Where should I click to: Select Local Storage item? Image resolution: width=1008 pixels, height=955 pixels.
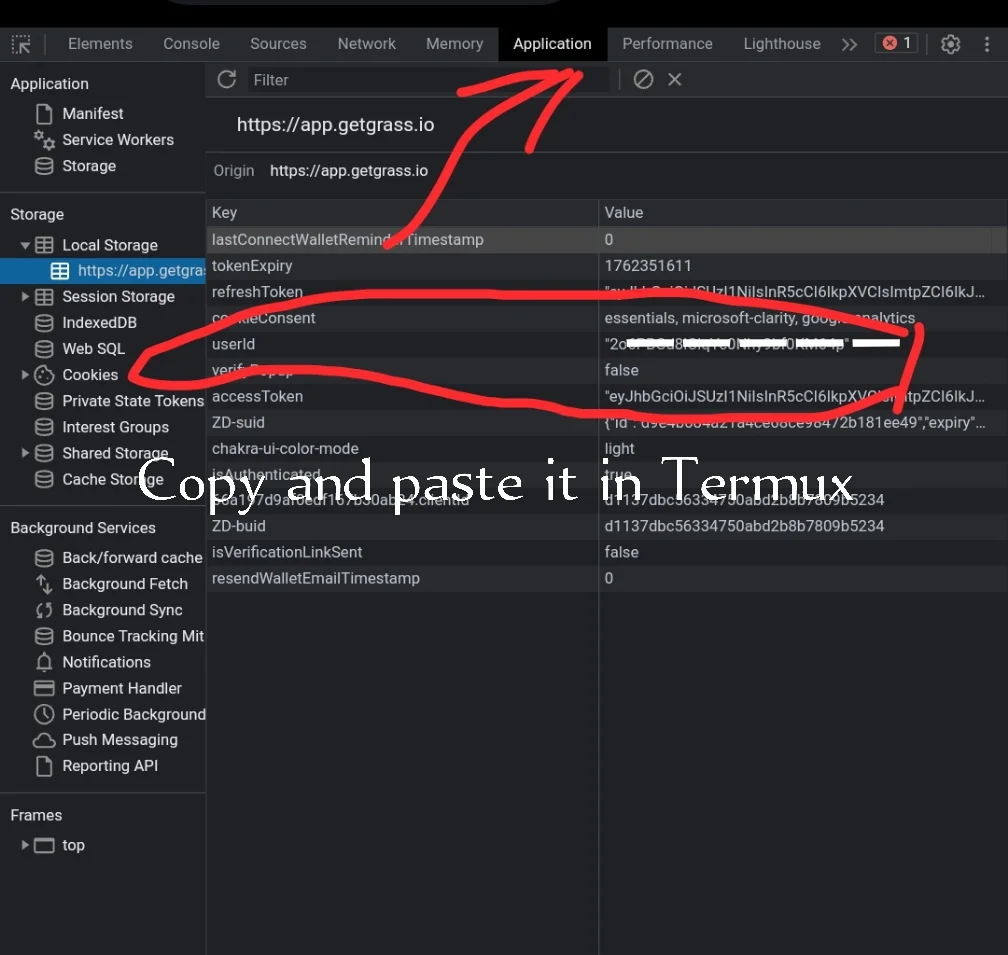(110, 245)
